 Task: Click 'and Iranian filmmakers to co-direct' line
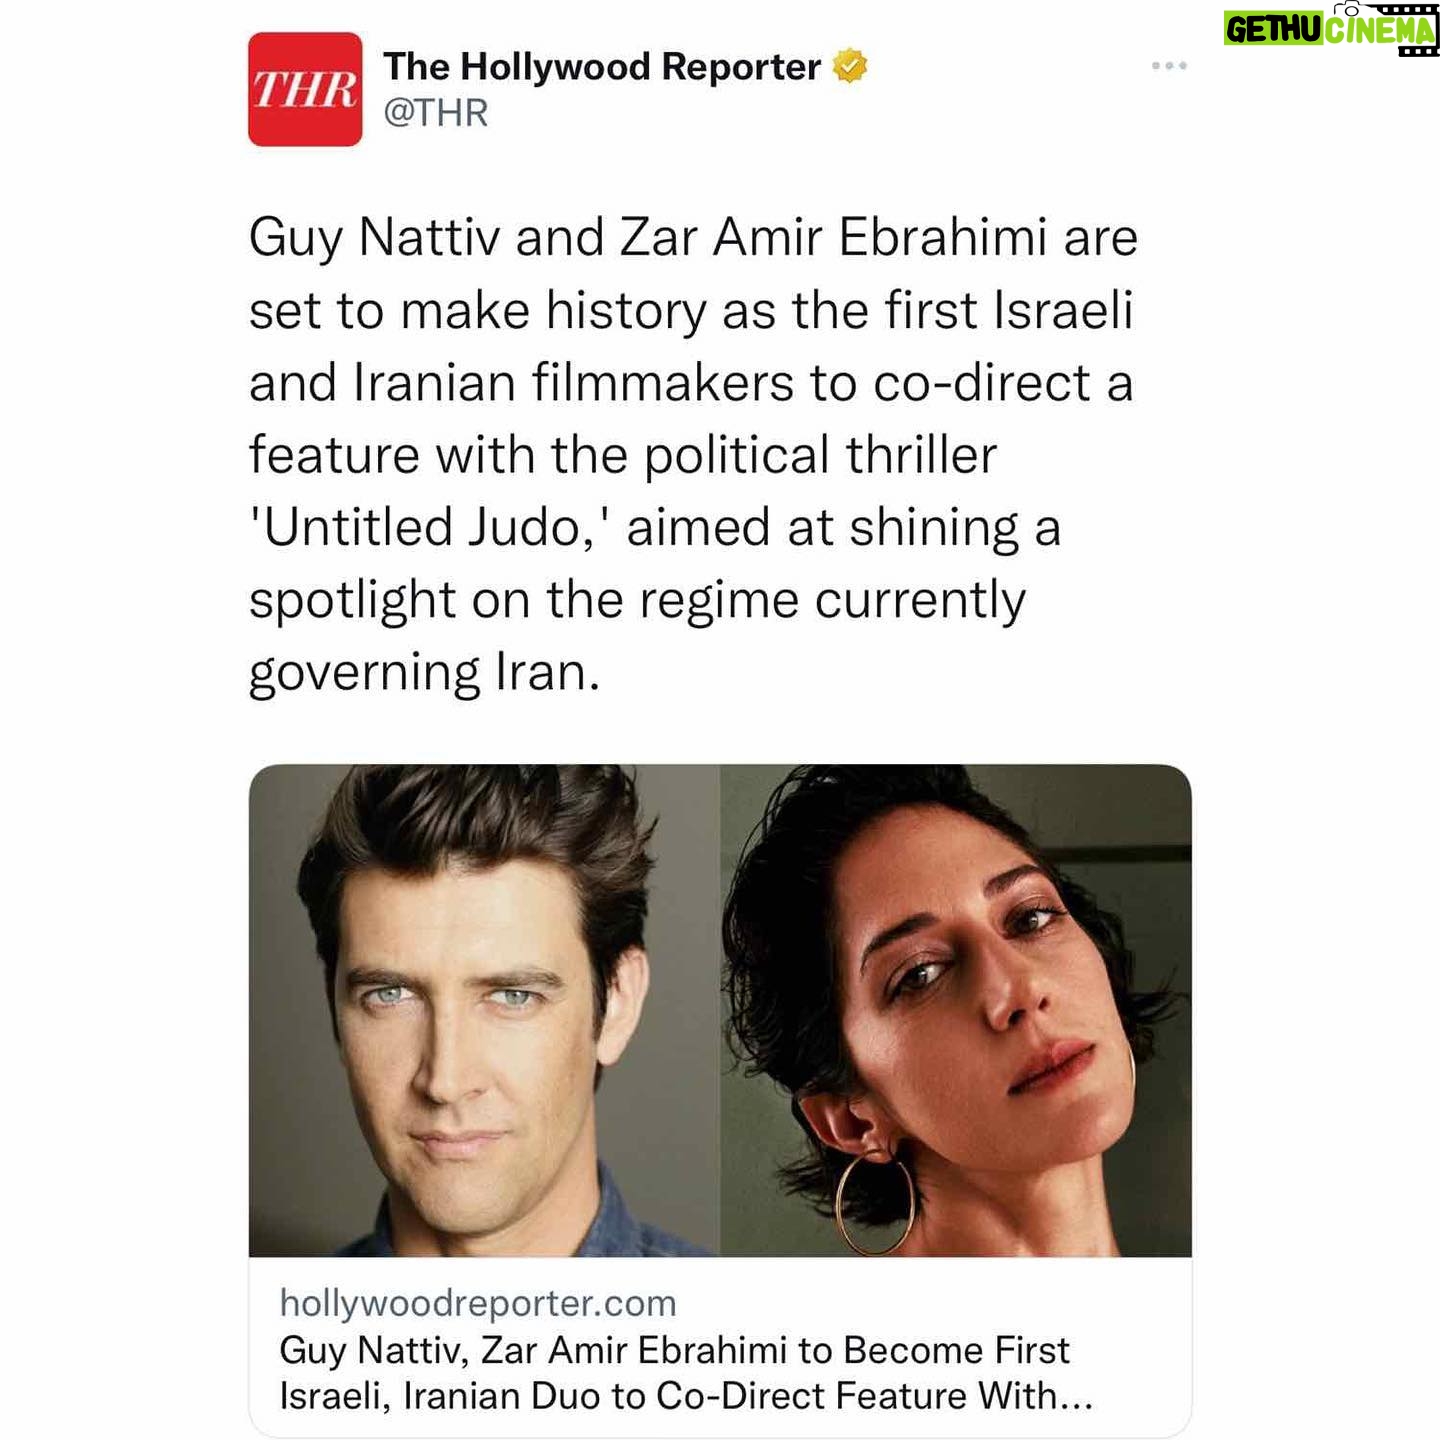coord(691,382)
